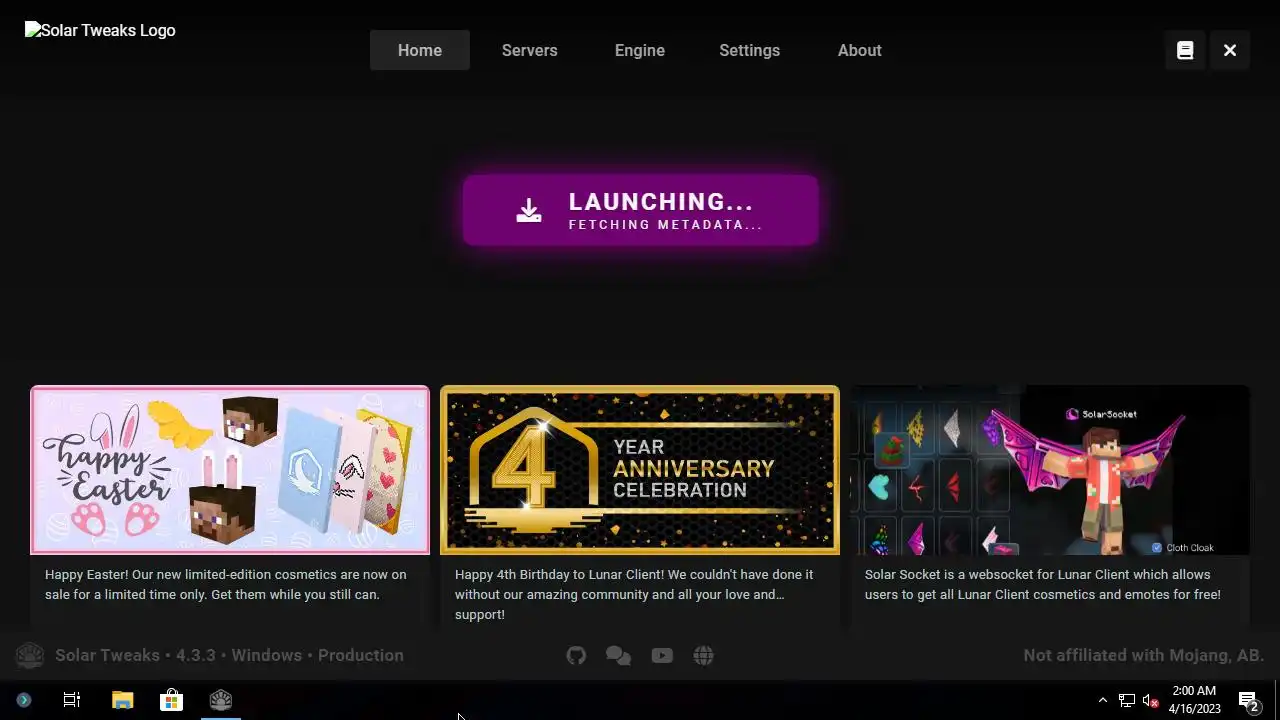The height and width of the screenshot is (720, 1280).
Task: Click the Solar Tweaks footer logo icon
Action: pyautogui.click(x=30, y=656)
